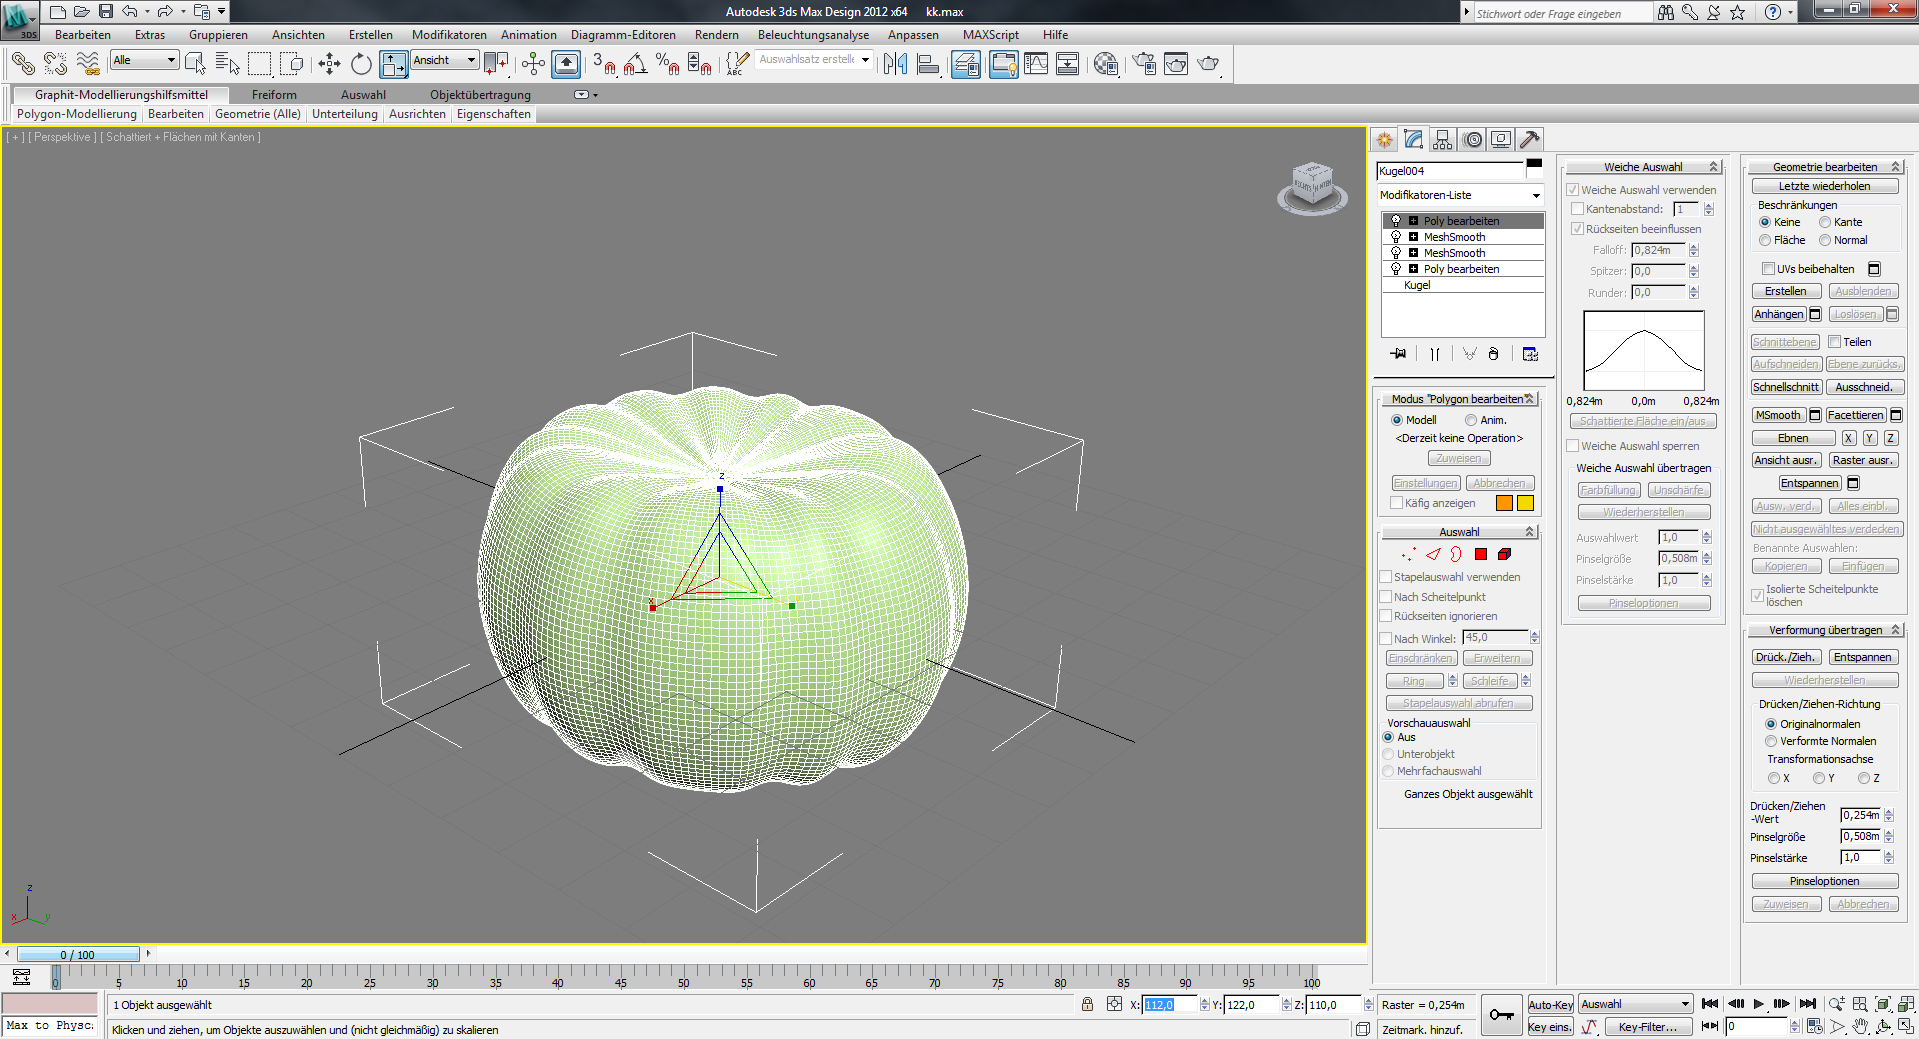This screenshot has height=1039, width=1919.
Task: Click the Render Production teapot icon
Action: click(x=1208, y=64)
